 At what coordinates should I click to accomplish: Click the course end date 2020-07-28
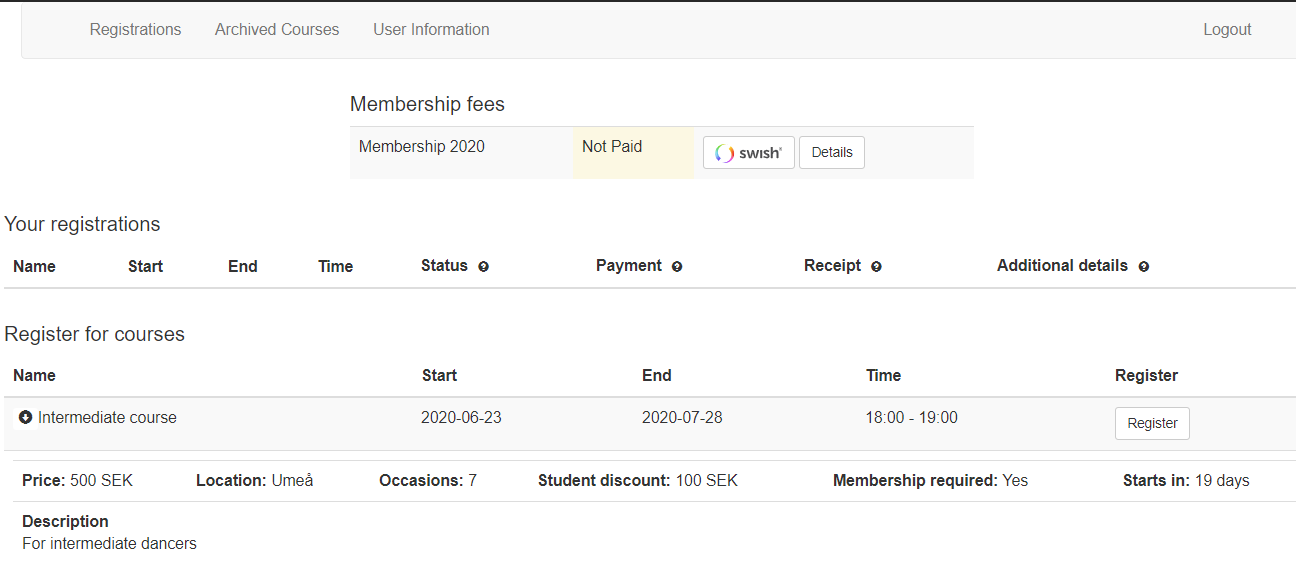681,418
